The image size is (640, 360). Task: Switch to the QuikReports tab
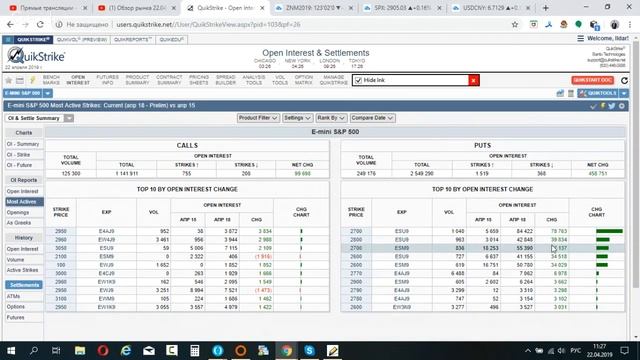pos(133,40)
